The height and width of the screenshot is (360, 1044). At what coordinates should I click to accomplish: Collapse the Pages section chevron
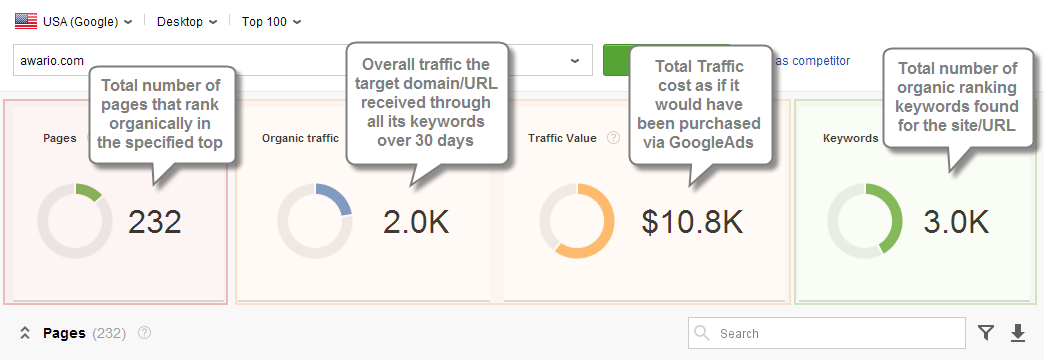coord(25,333)
